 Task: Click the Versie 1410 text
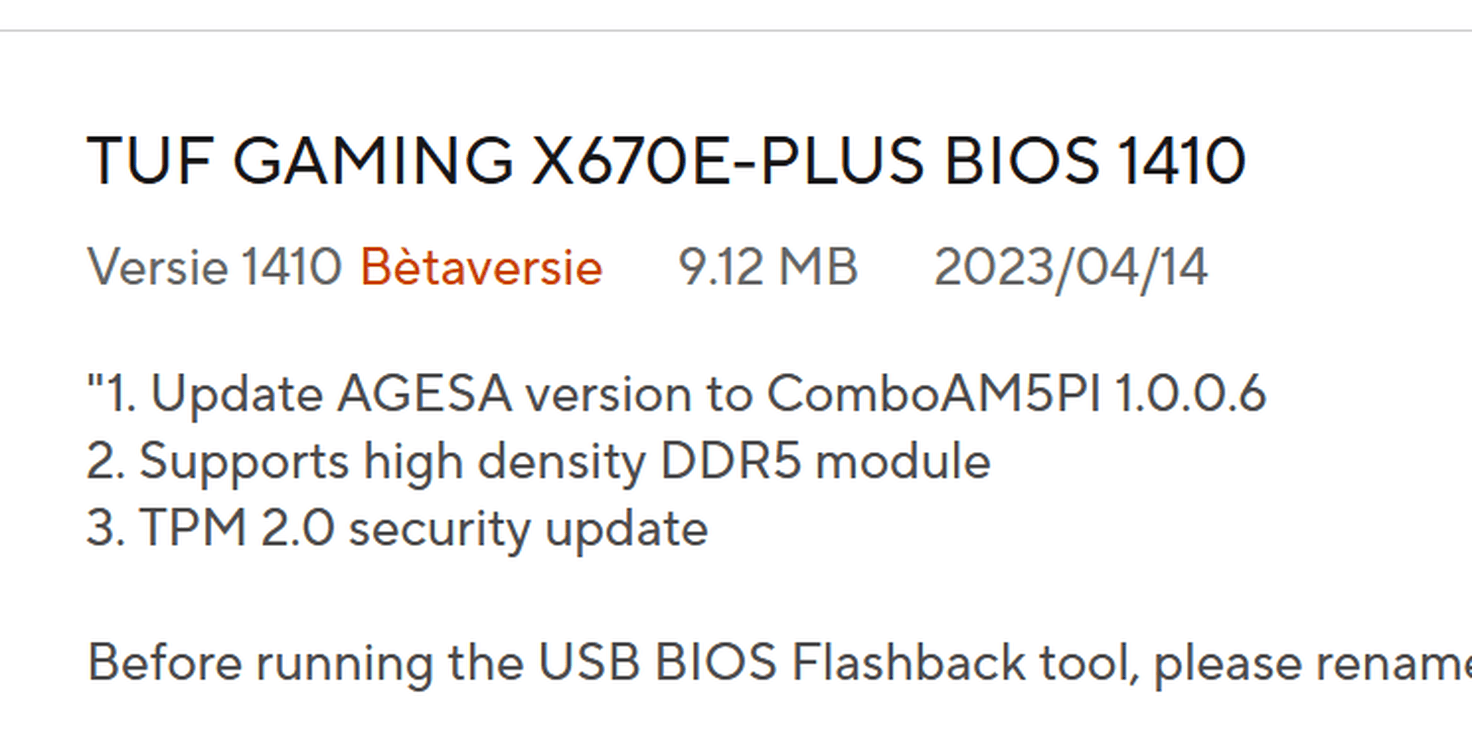pyautogui.click(x=215, y=268)
